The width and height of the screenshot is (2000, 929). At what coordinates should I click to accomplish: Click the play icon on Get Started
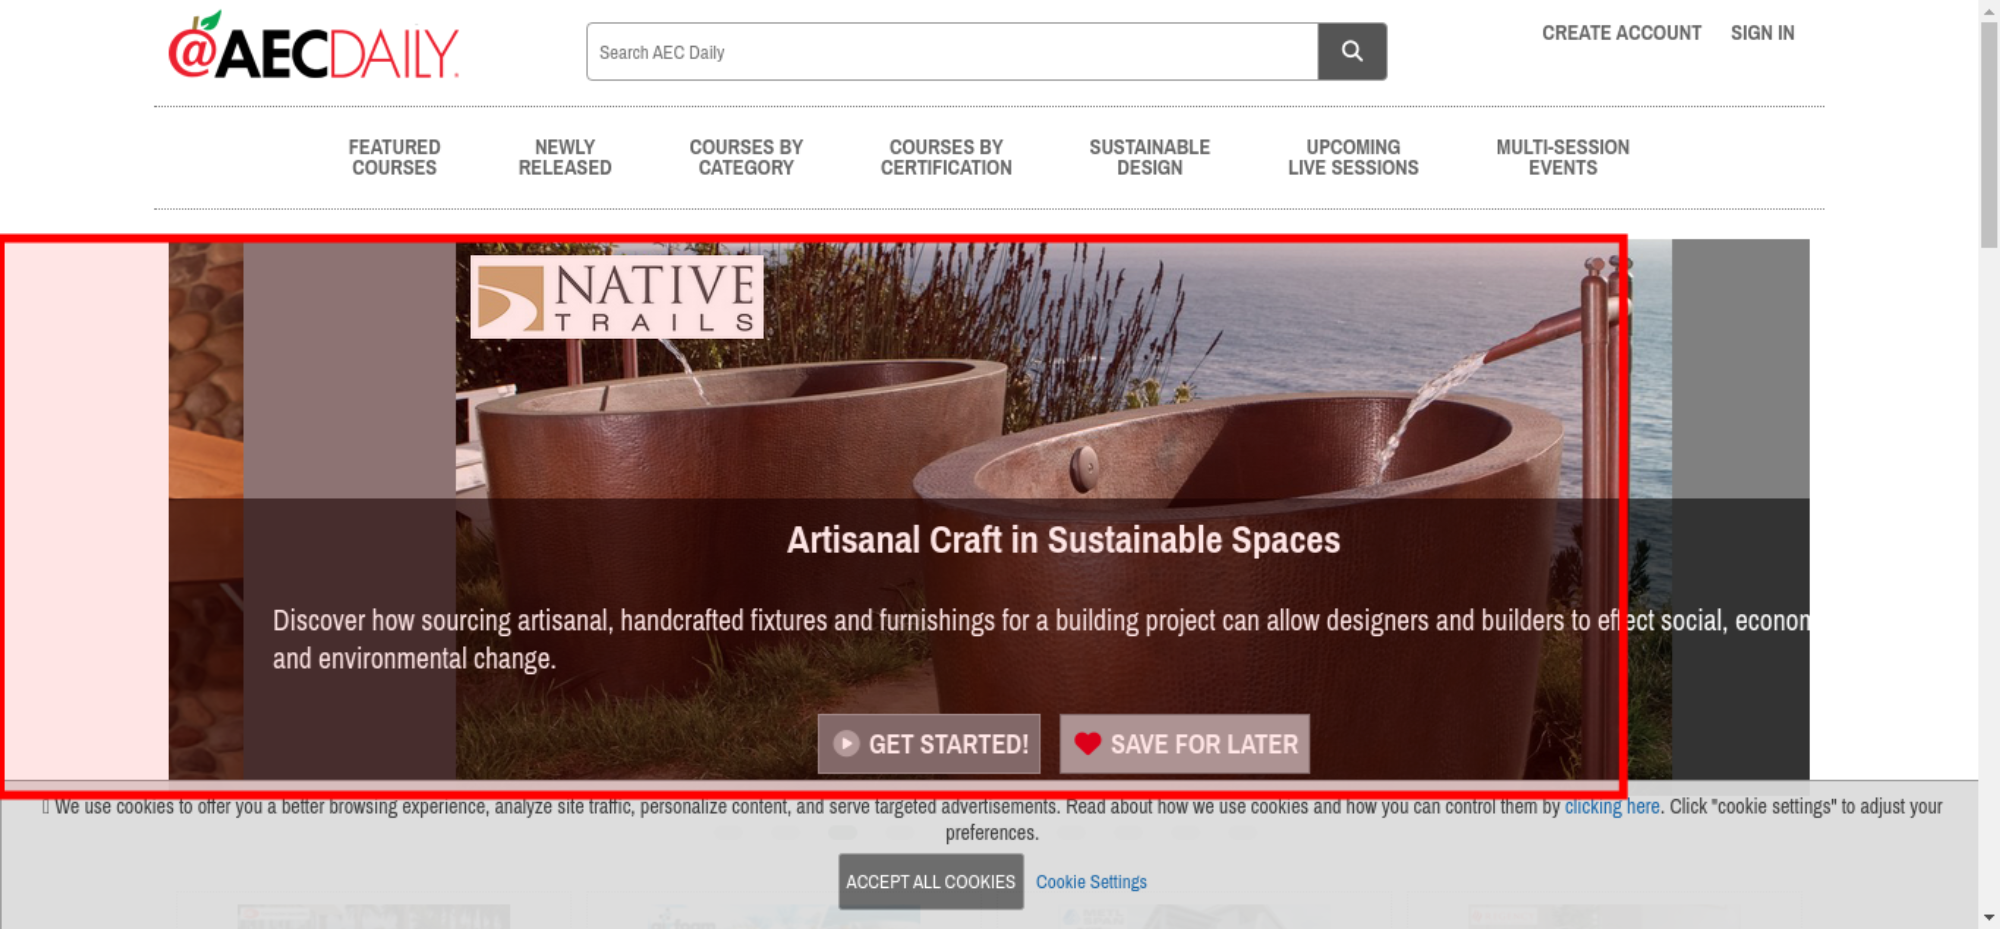point(846,744)
